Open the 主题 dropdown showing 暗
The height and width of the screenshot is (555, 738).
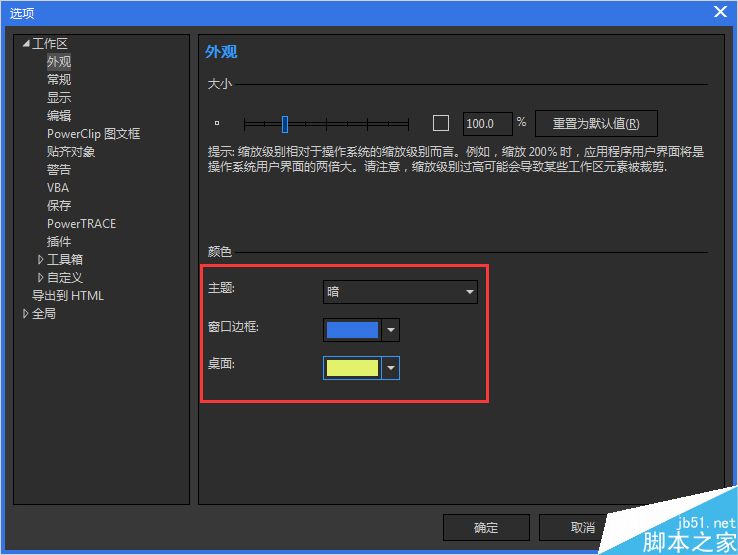[400, 292]
